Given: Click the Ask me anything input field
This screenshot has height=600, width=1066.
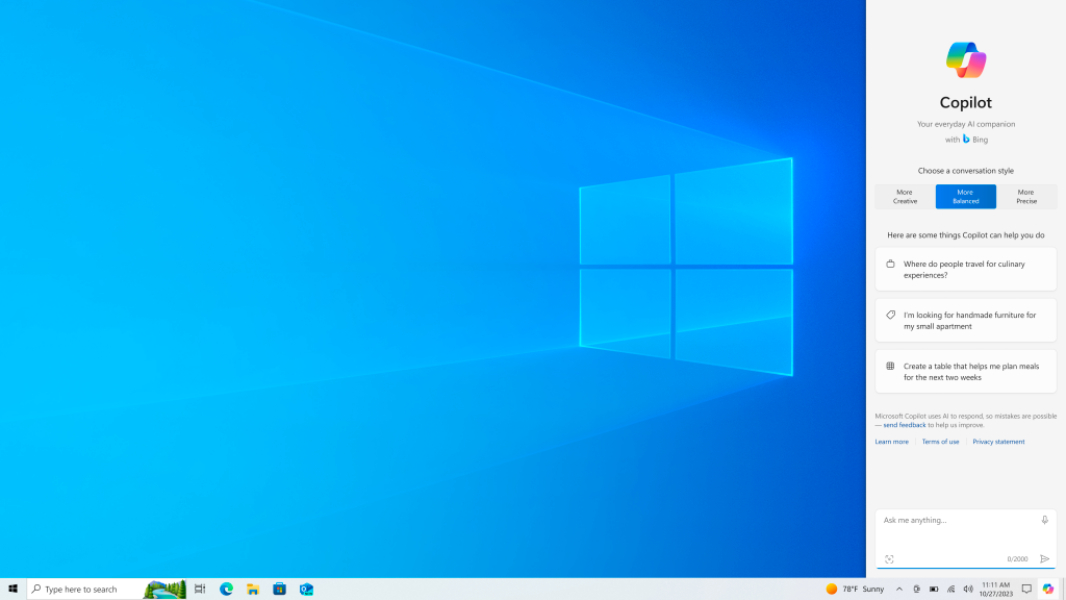Looking at the screenshot, I should (x=950, y=519).
